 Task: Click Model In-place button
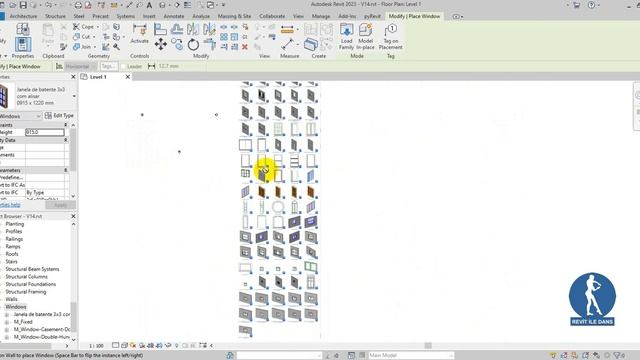[366, 36]
